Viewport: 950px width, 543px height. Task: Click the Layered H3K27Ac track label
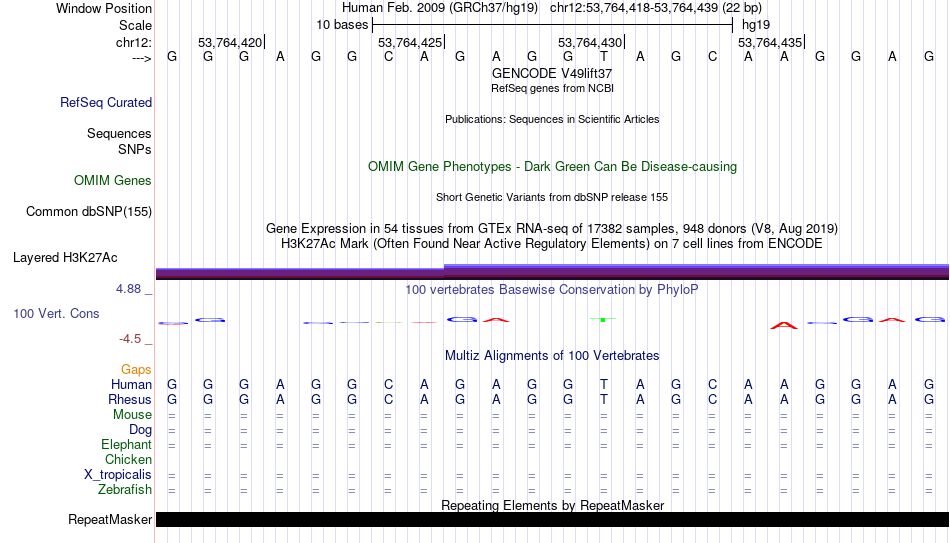tap(65, 258)
